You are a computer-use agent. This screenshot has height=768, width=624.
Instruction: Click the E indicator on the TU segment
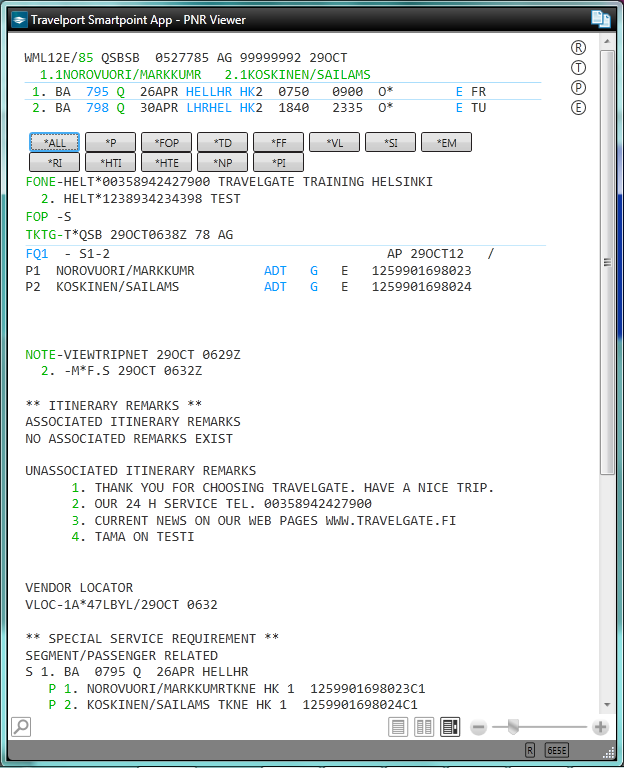click(x=459, y=108)
